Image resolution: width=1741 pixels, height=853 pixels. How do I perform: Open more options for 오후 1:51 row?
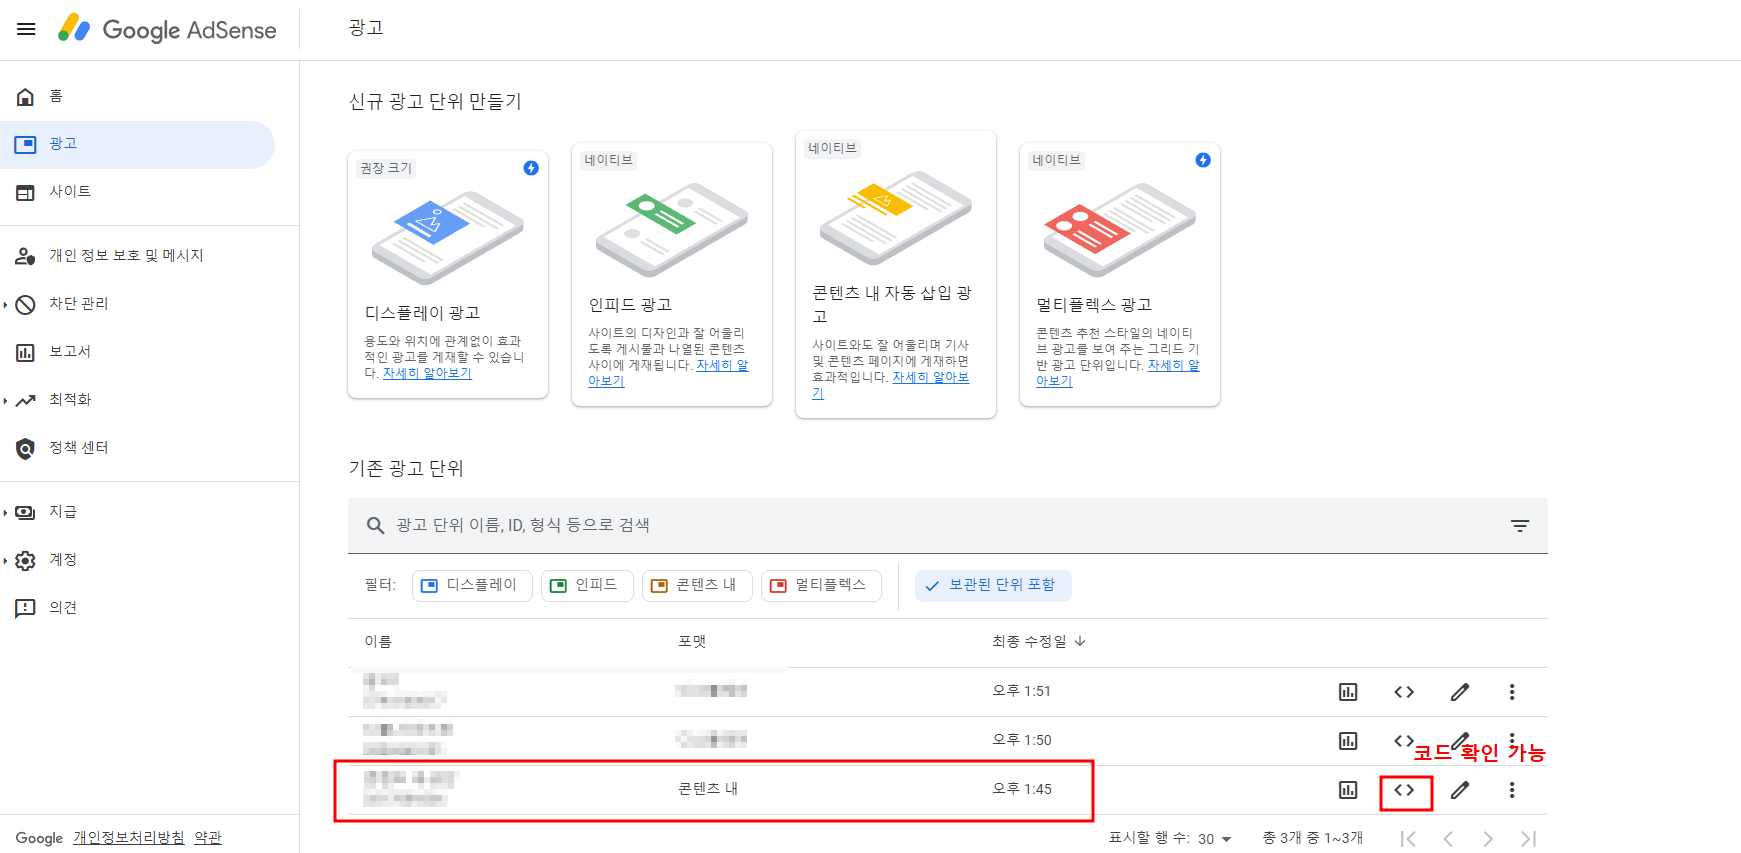point(1512,692)
